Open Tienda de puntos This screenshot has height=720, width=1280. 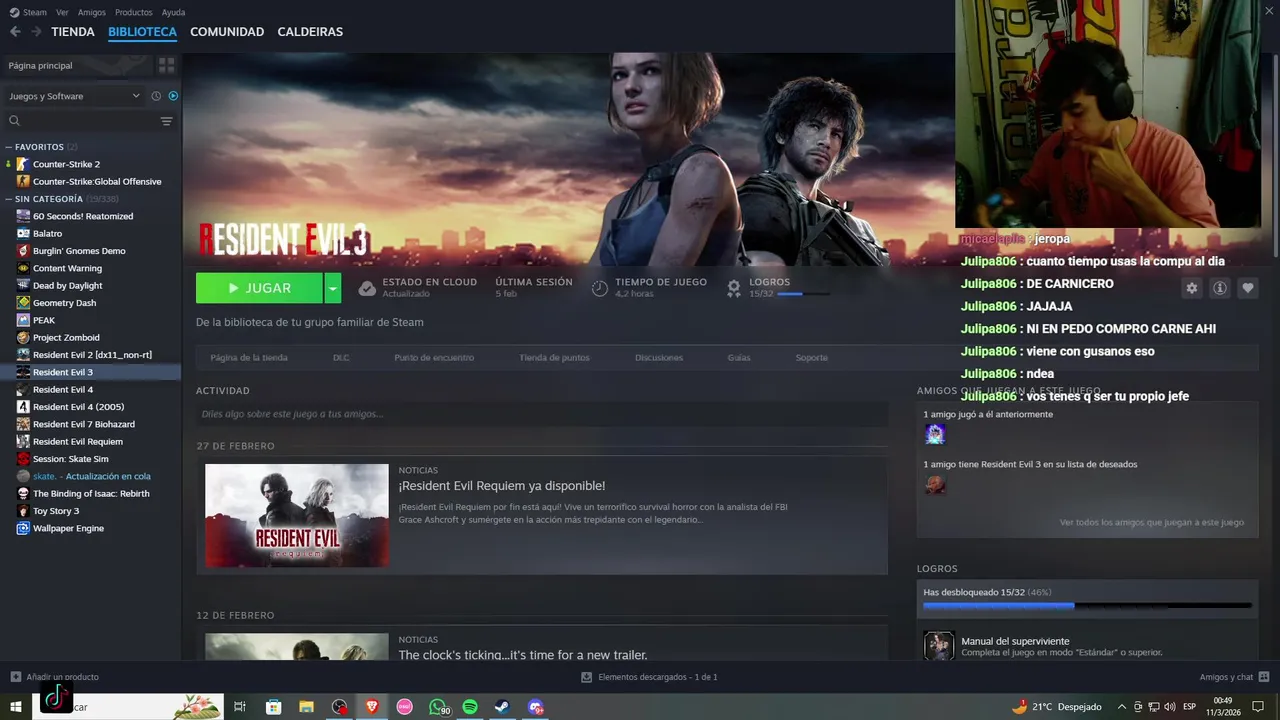(x=554, y=358)
